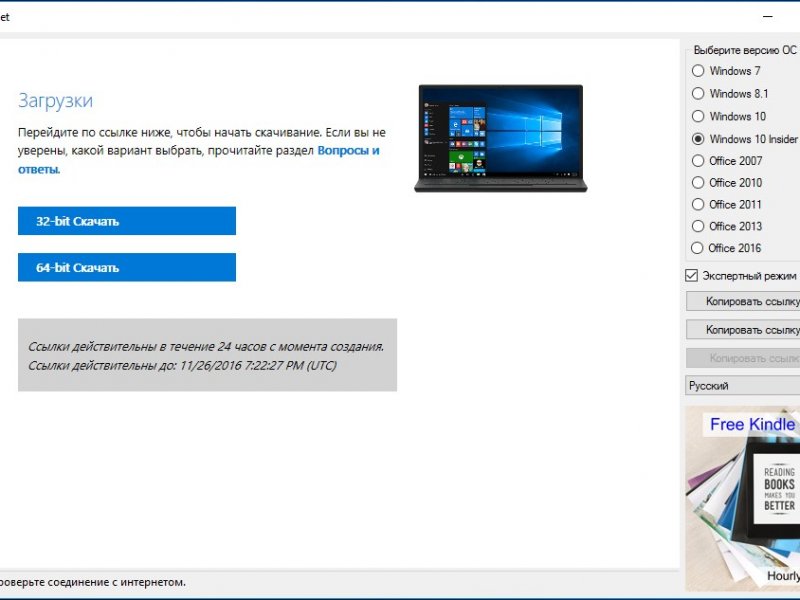Choose Office 2007 from the version list
The width and height of the screenshot is (800, 600).
point(697,161)
